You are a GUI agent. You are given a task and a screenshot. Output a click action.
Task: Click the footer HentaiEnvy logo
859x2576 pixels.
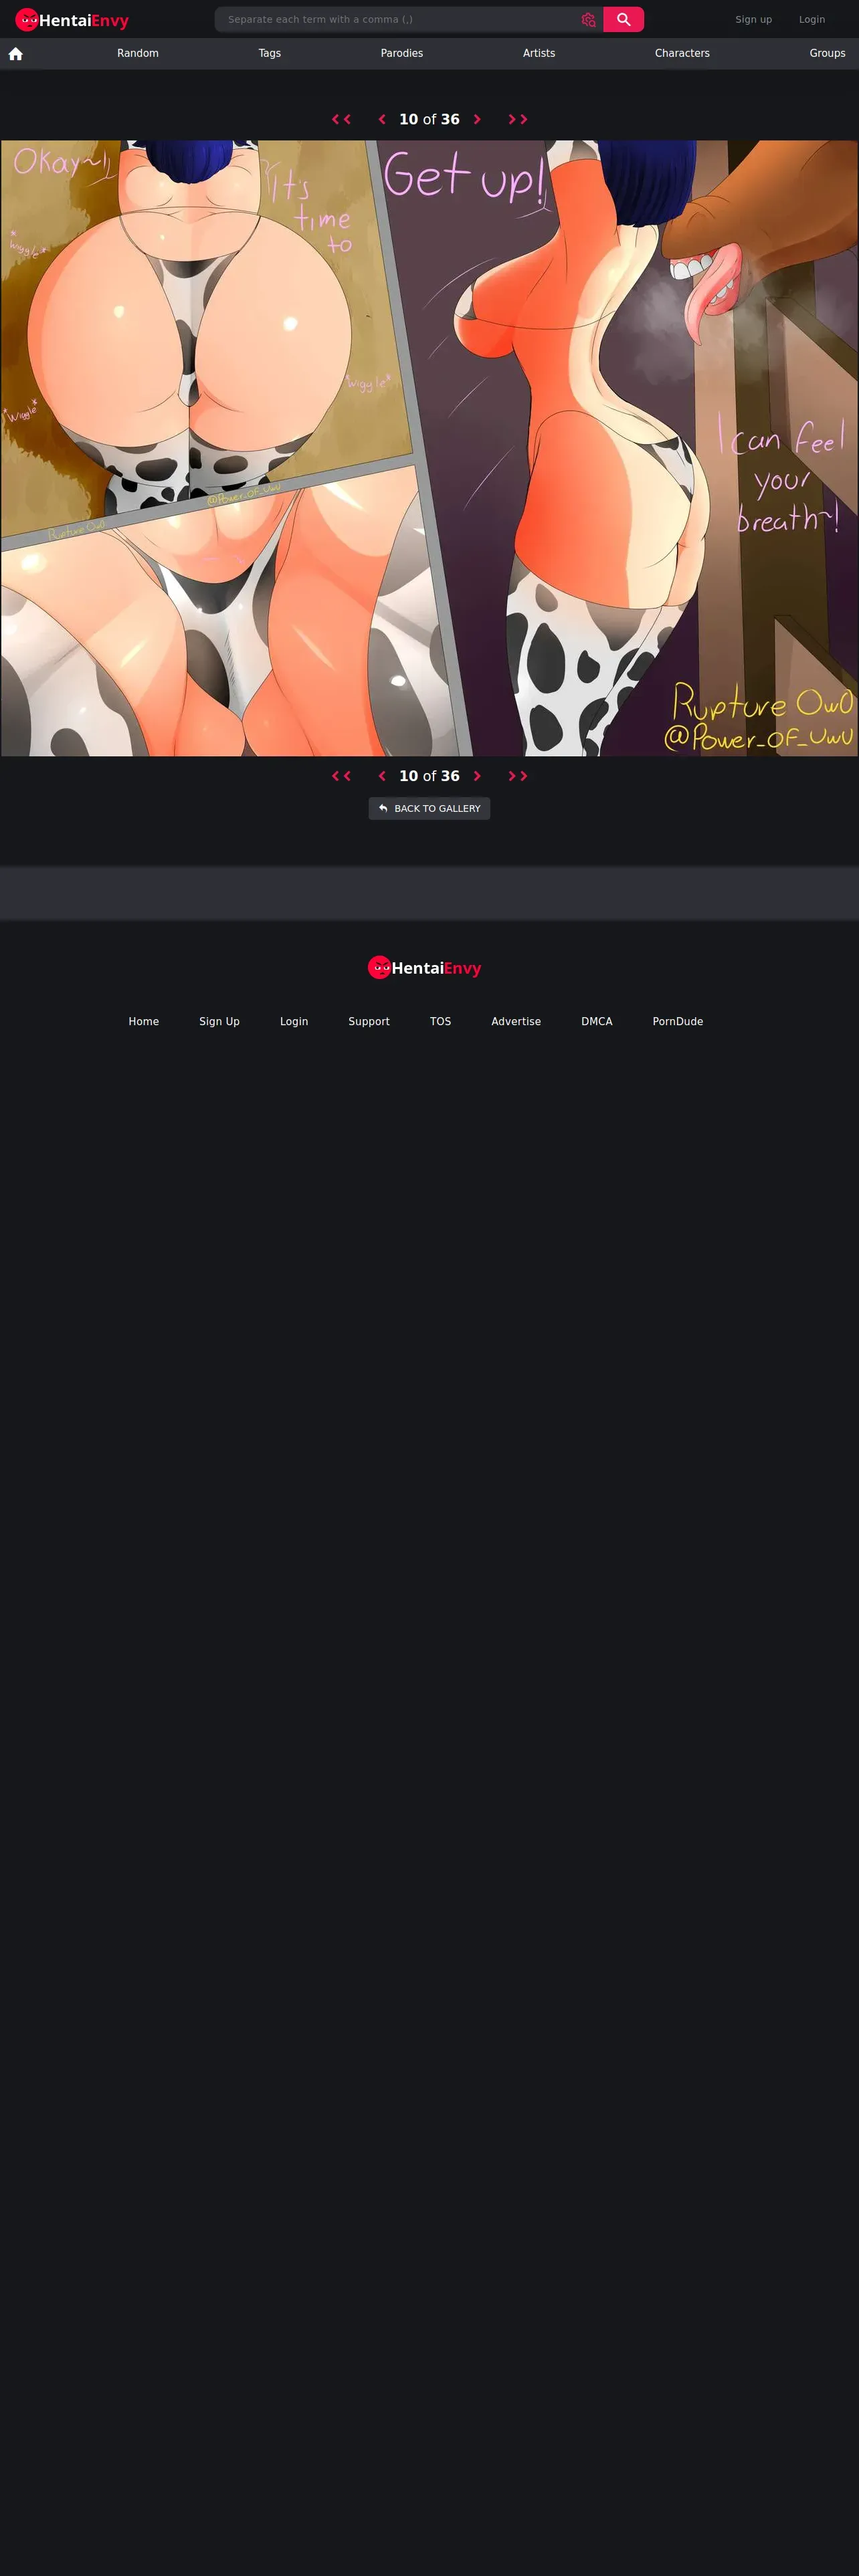[425, 968]
